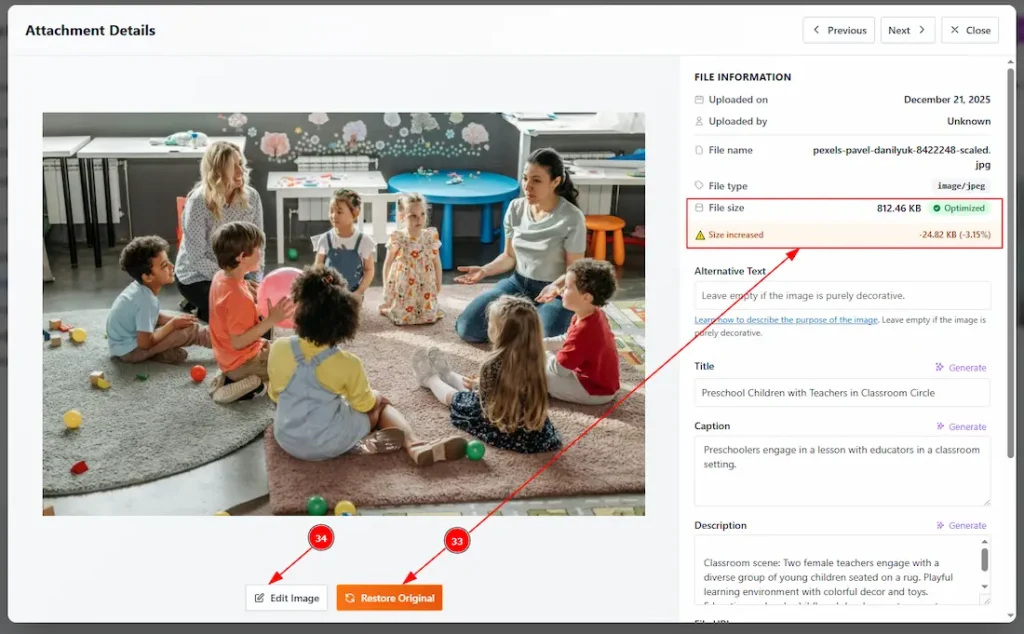Click the Alternative Text input field

click(x=842, y=296)
